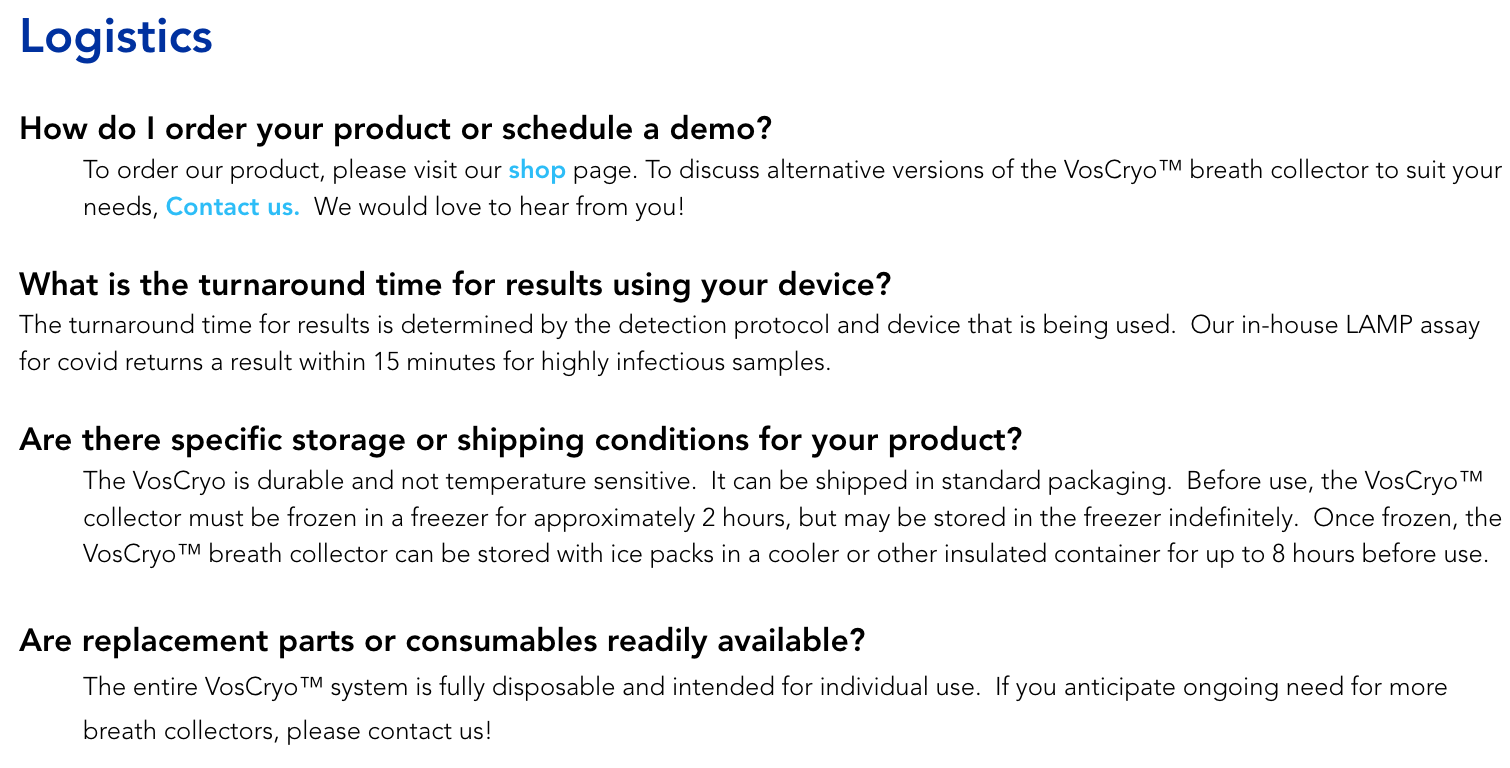Click the Contact us link
1510x768 pixels.
coord(233,208)
